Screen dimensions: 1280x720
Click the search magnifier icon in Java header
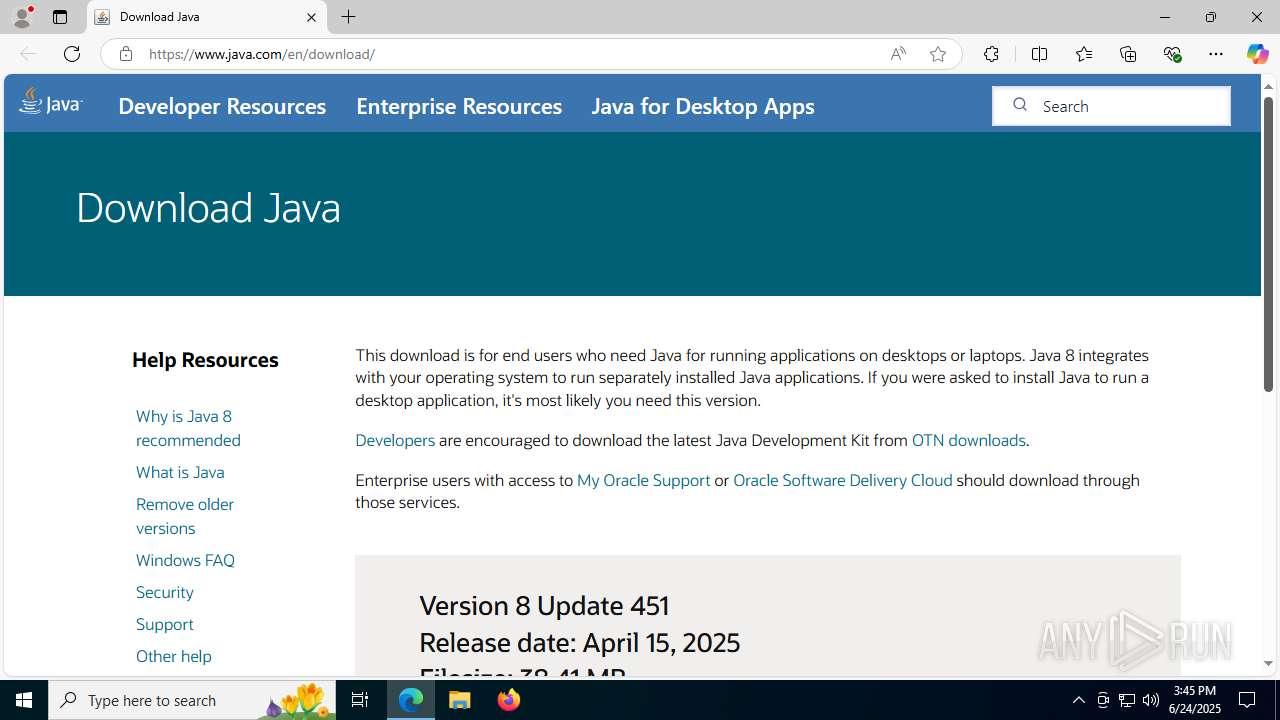click(1020, 105)
